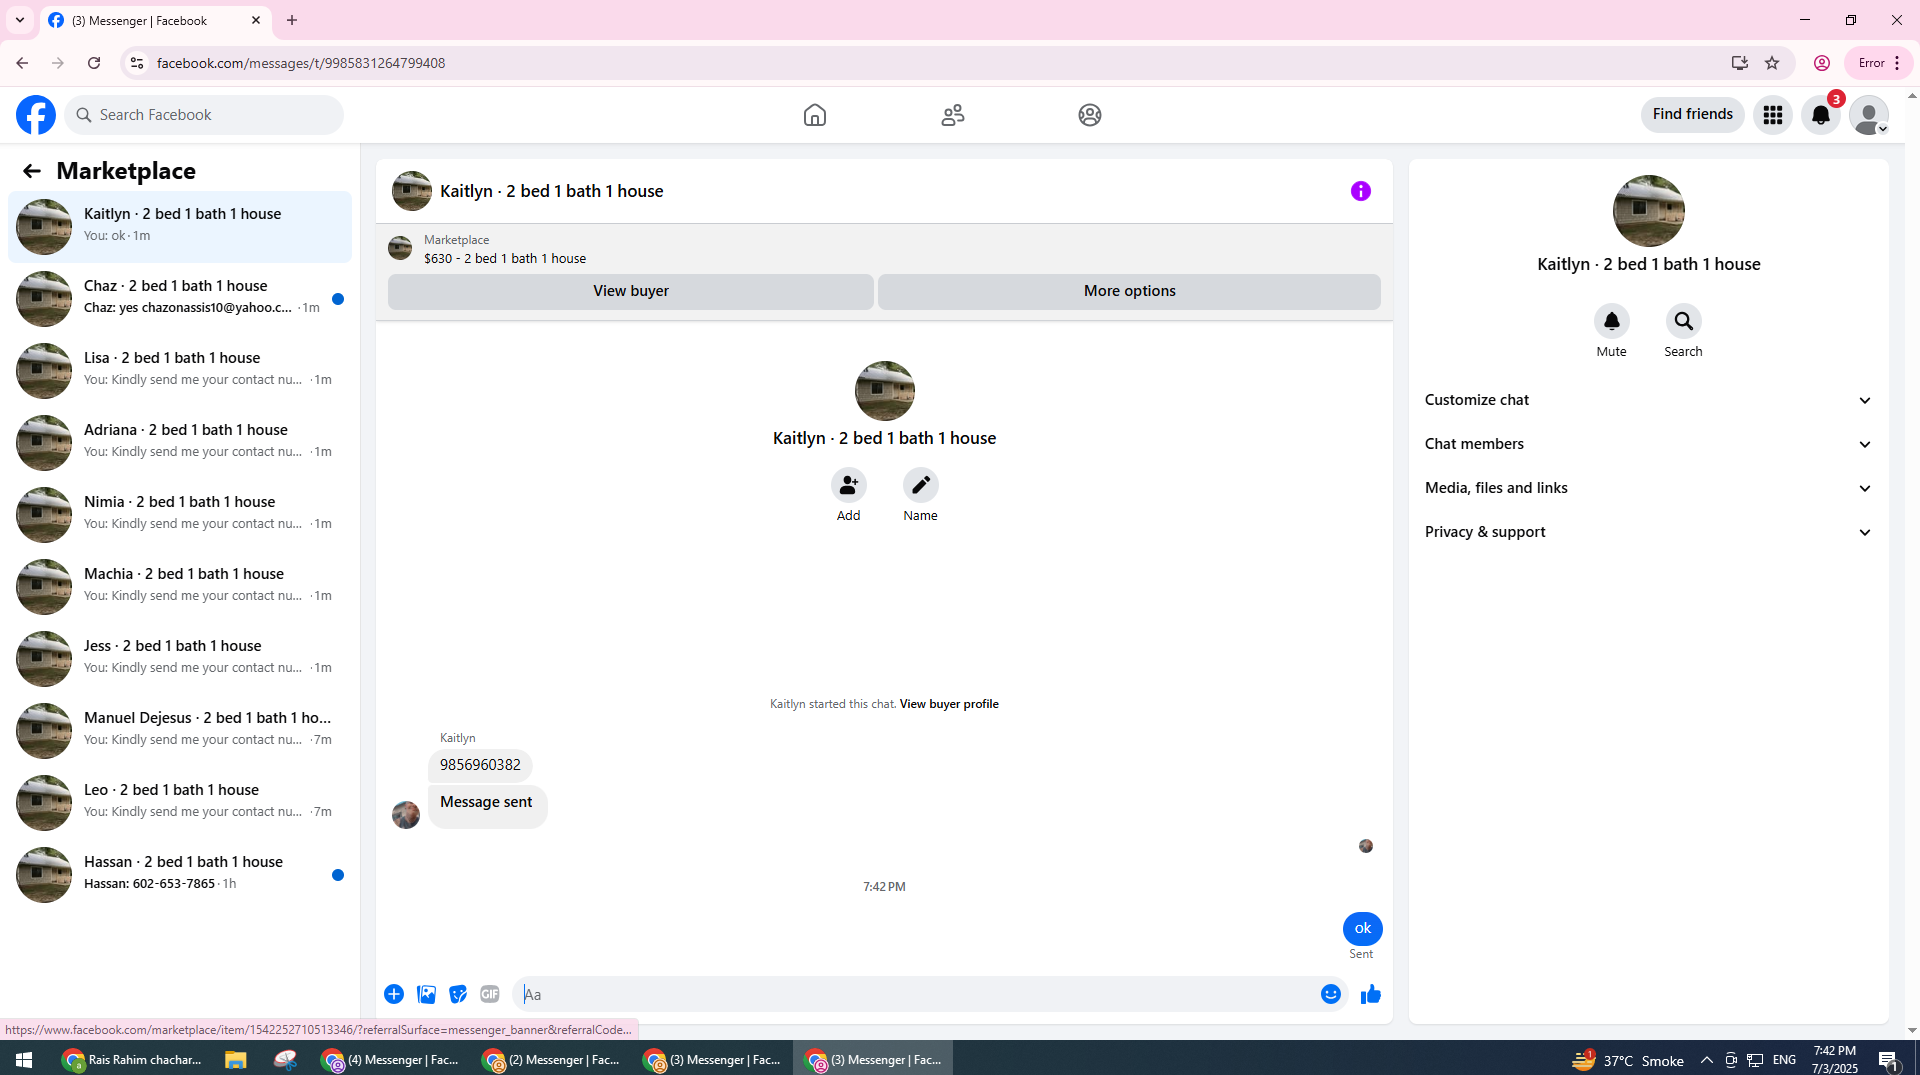The image size is (1920, 1075).
Task: Open the Leo conversation
Action: tap(180, 802)
